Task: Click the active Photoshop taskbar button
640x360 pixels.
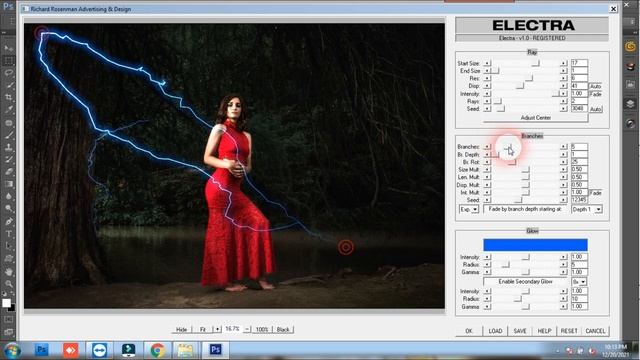Action: tap(216, 350)
